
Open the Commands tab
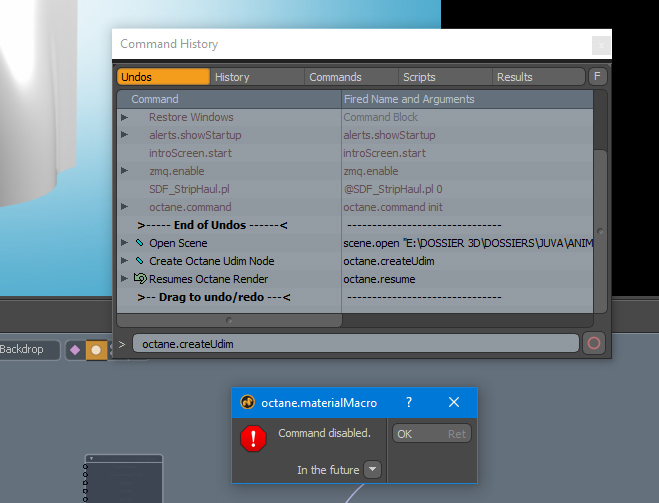[351, 77]
